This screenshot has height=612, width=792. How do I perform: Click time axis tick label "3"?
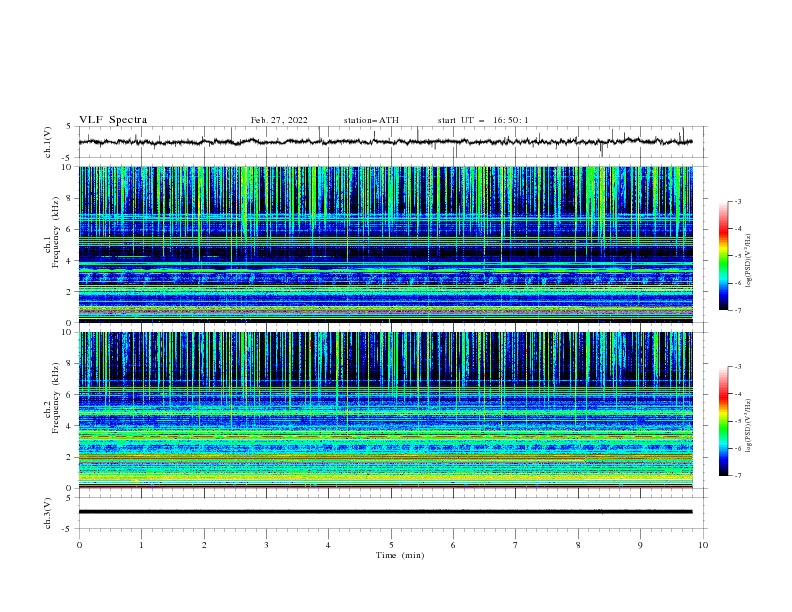(x=266, y=545)
